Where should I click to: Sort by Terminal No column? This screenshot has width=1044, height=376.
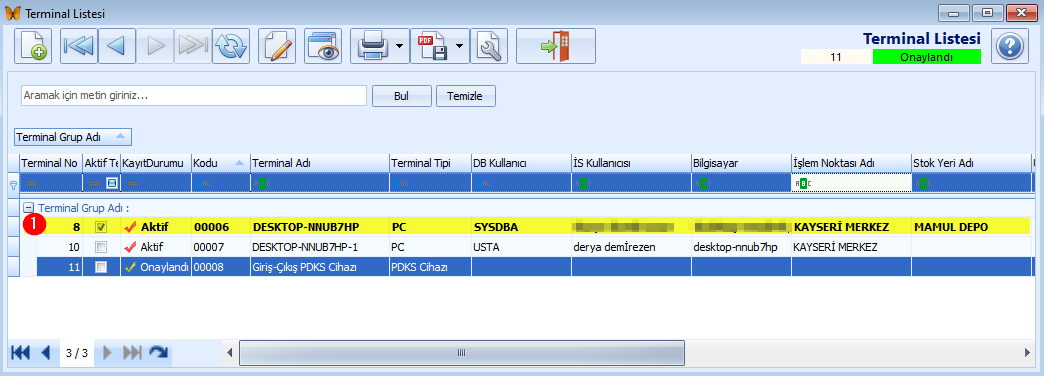(51, 163)
